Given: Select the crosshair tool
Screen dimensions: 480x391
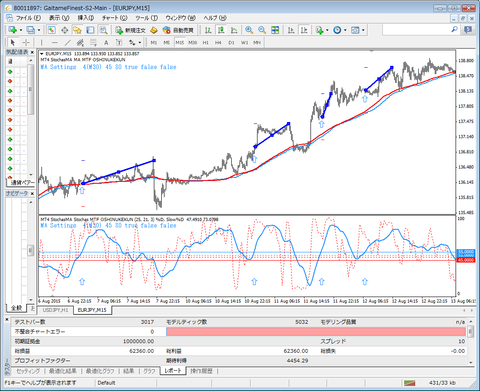Looking at the screenshot, I should coord(26,42).
